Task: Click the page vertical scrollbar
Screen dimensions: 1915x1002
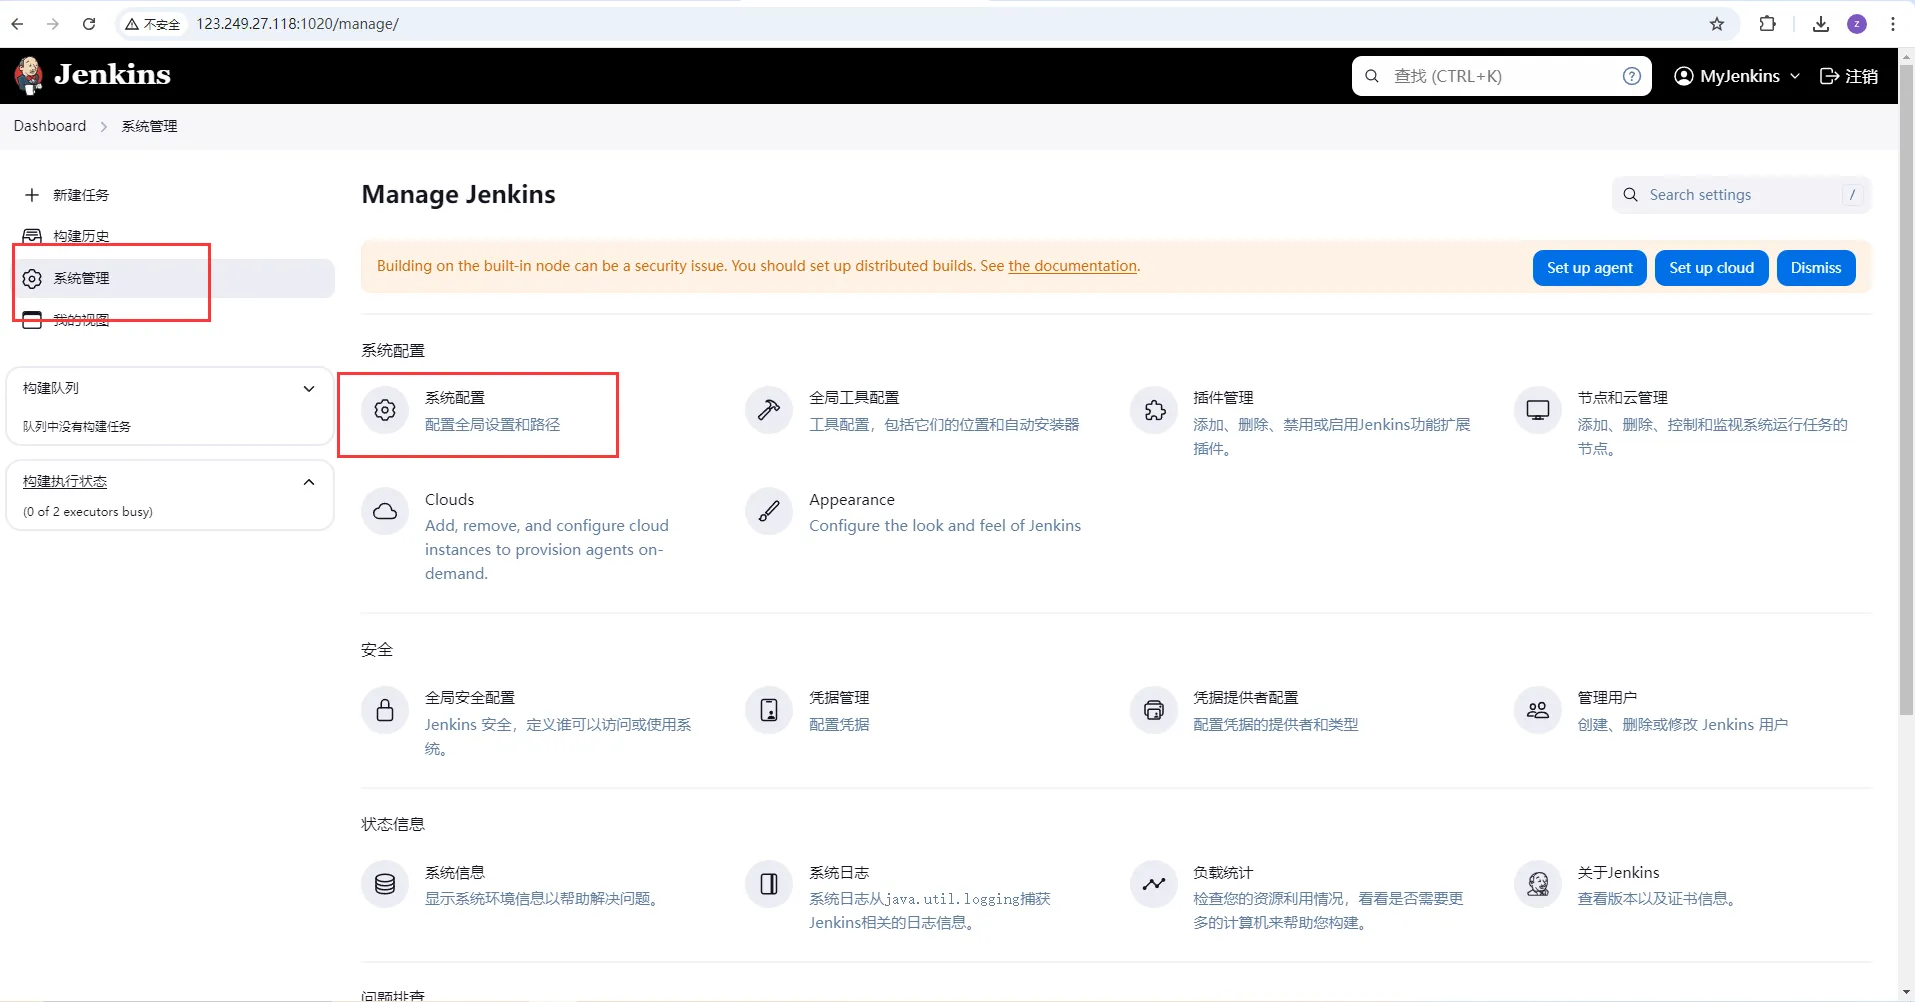Action: click(x=1906, y=390)
